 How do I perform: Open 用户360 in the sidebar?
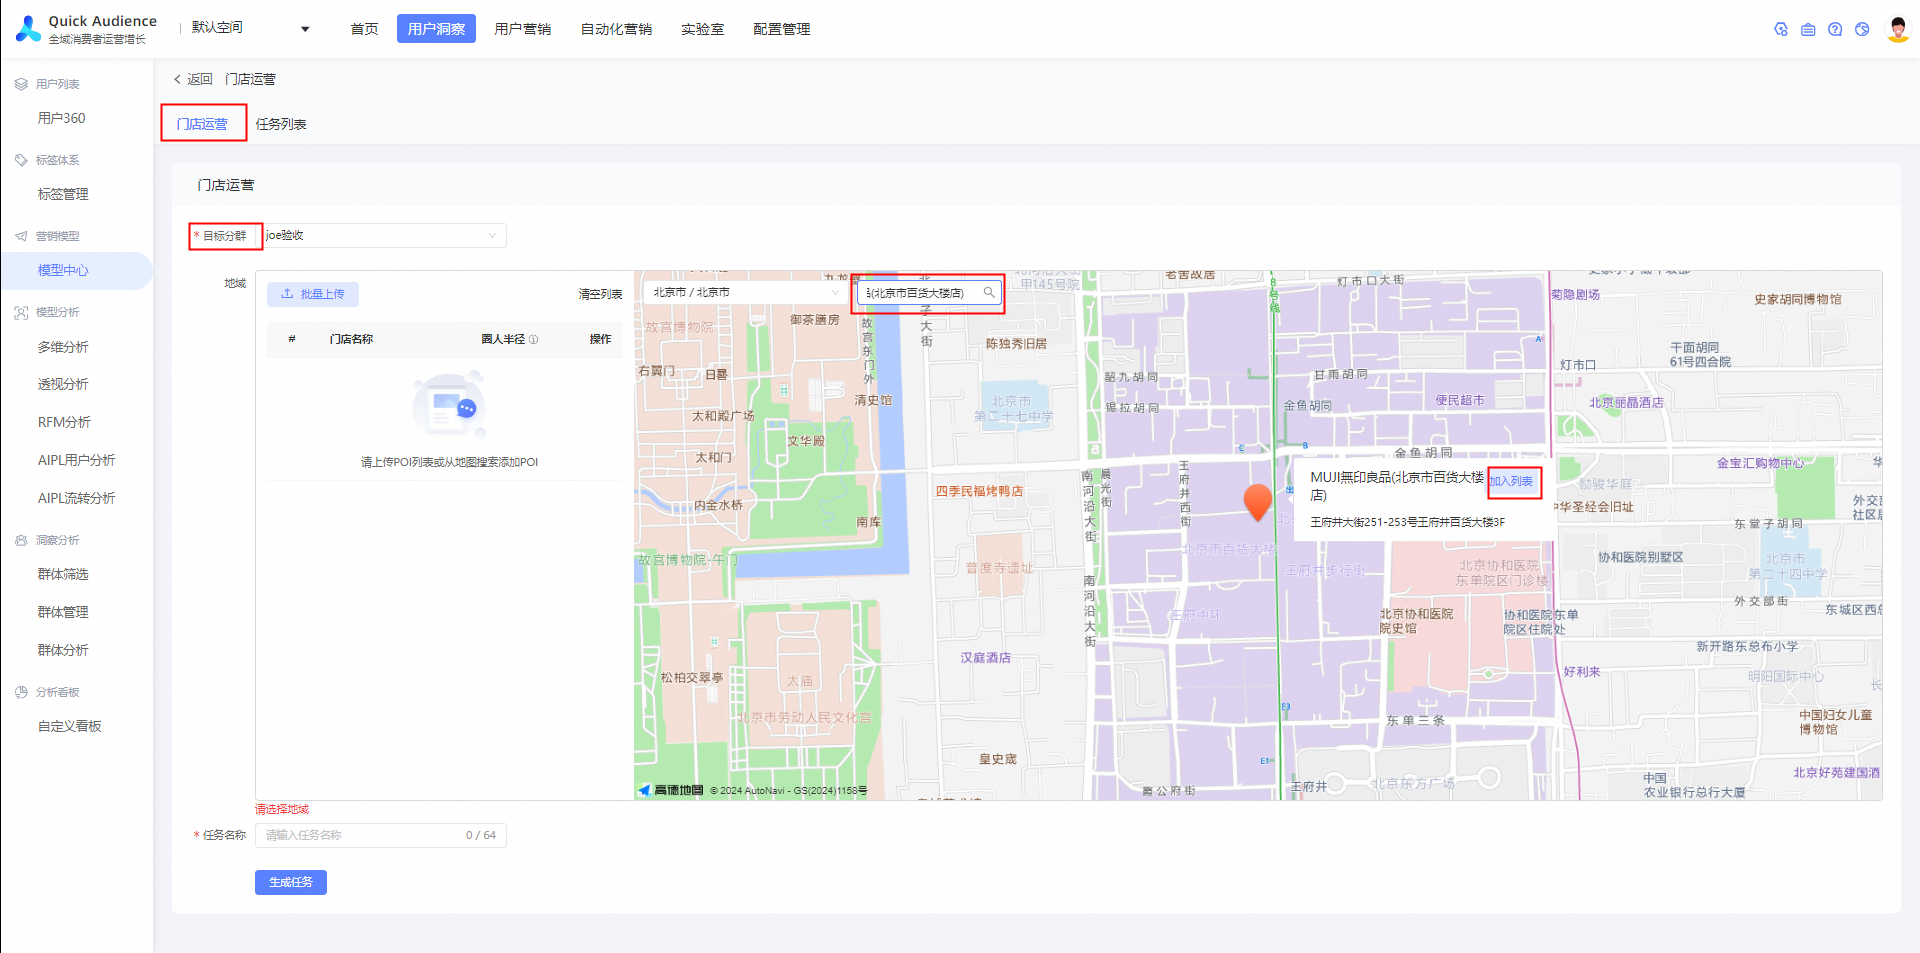pos(61,118)
